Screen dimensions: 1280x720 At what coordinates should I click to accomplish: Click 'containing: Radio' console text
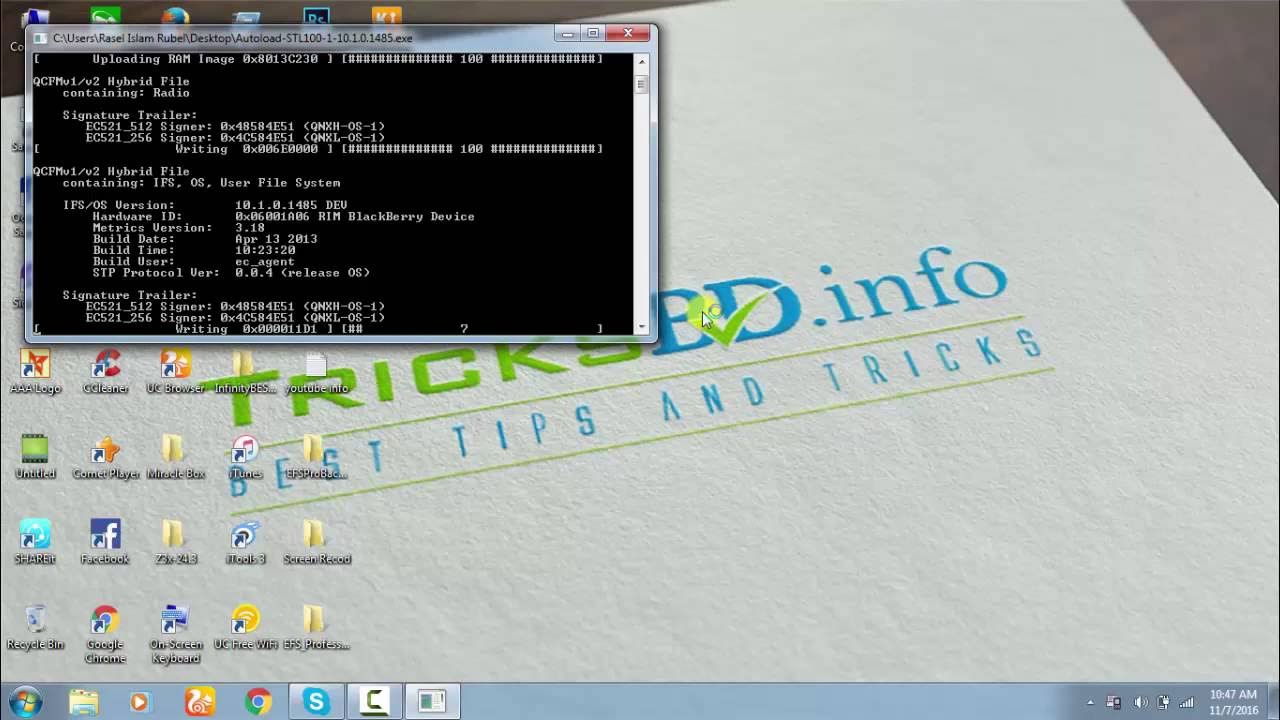coord(126,93)
